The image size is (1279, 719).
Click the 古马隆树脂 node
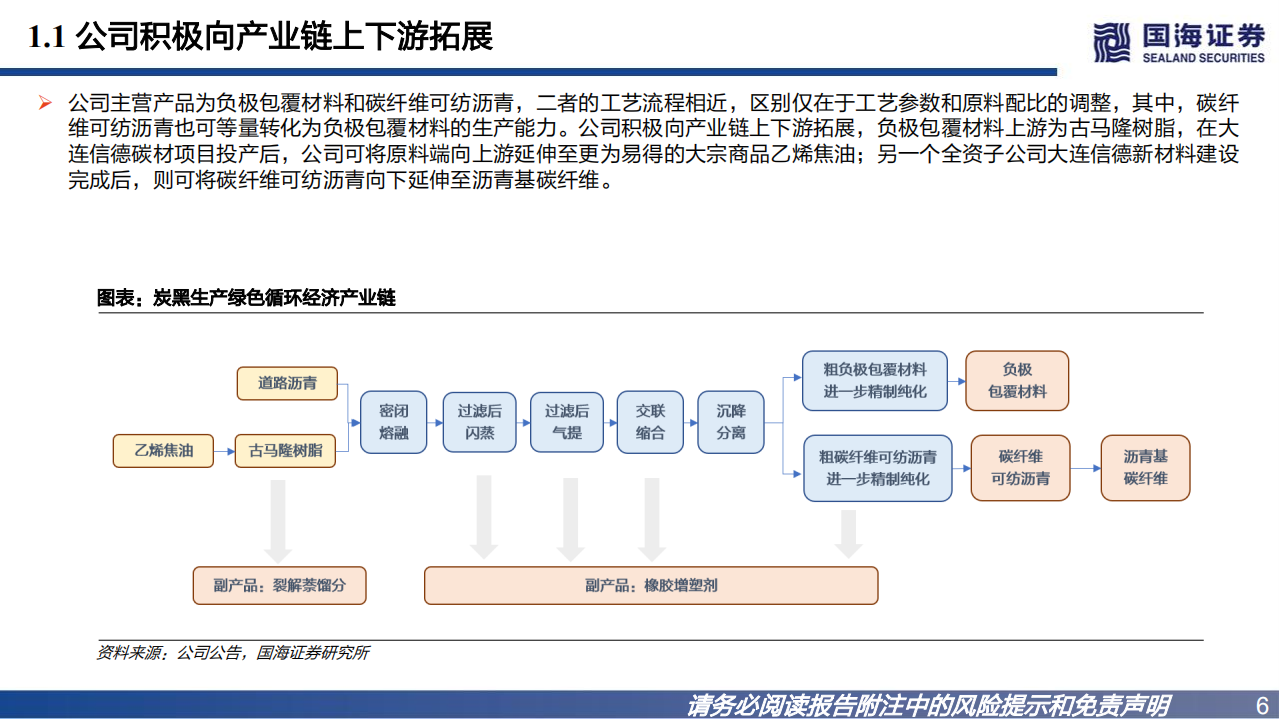[x=287, y=451]
